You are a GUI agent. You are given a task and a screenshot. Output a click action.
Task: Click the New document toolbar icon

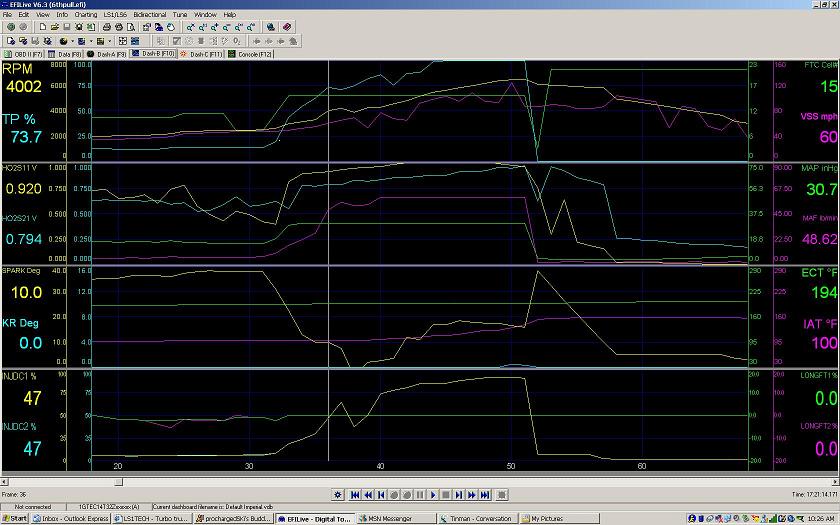click(43, 27)
